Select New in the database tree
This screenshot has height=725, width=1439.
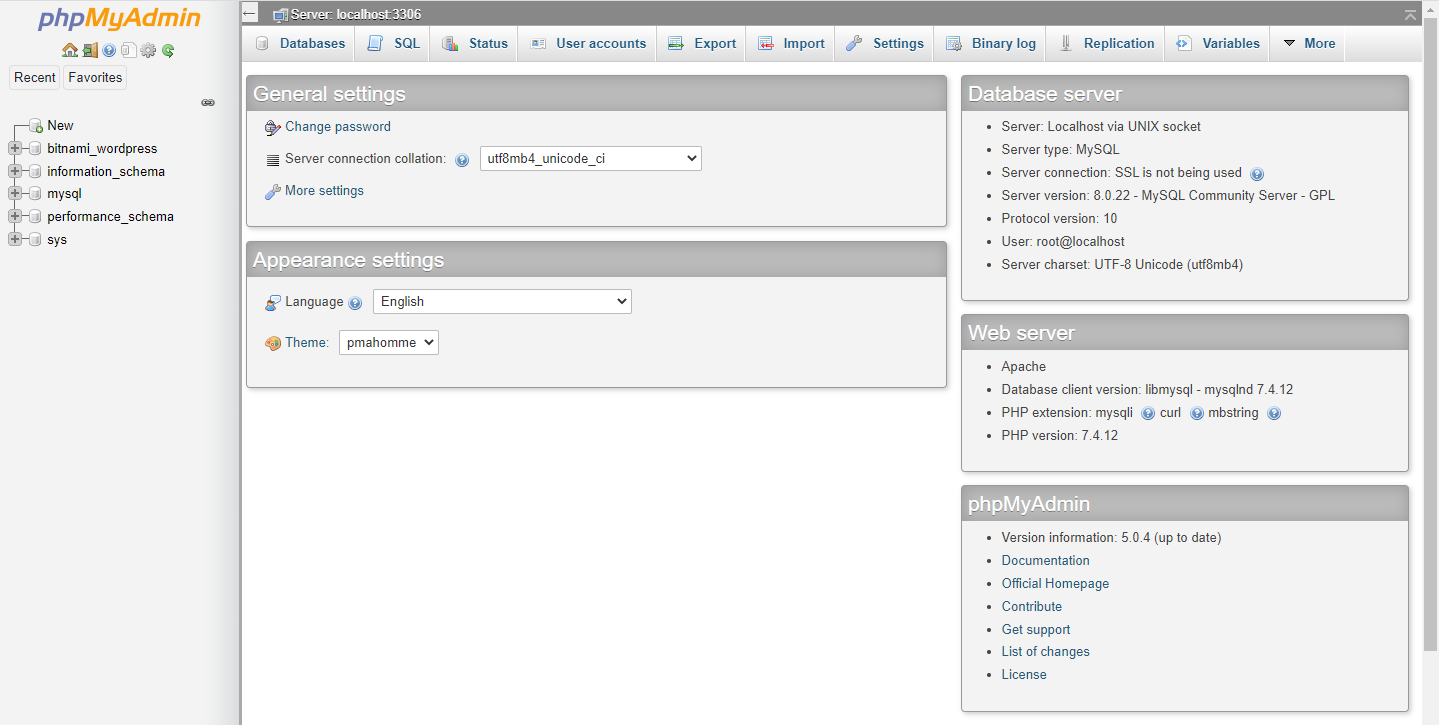tap(60, 126)
